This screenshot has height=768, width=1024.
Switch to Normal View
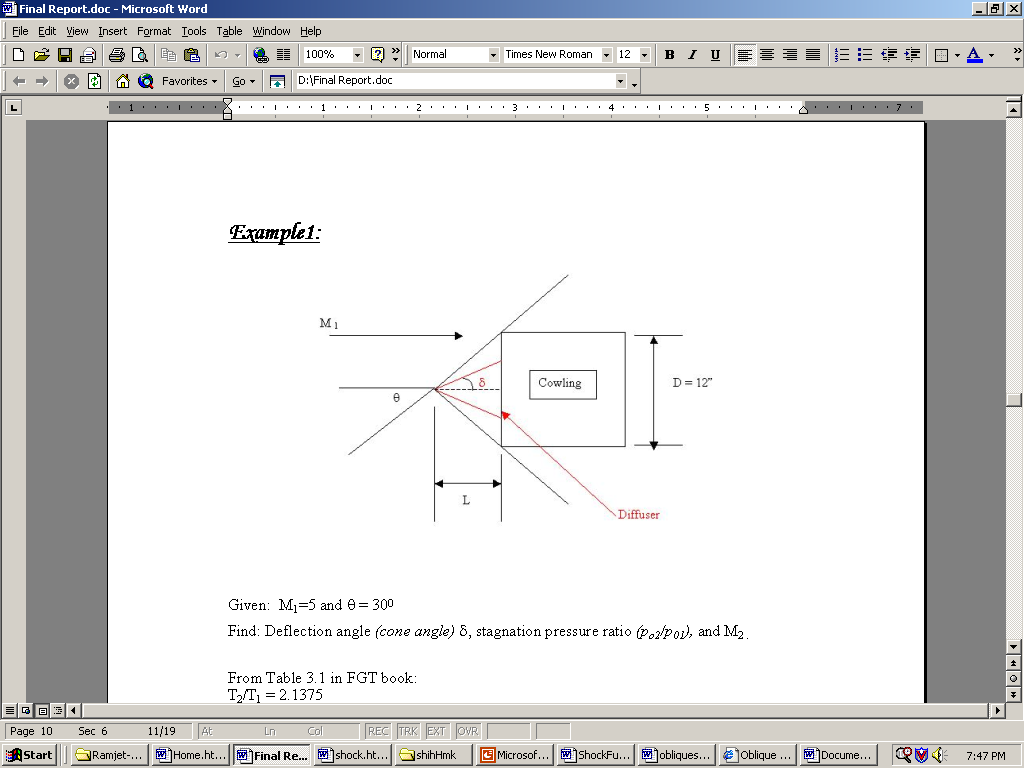click(x=10, y=710)
